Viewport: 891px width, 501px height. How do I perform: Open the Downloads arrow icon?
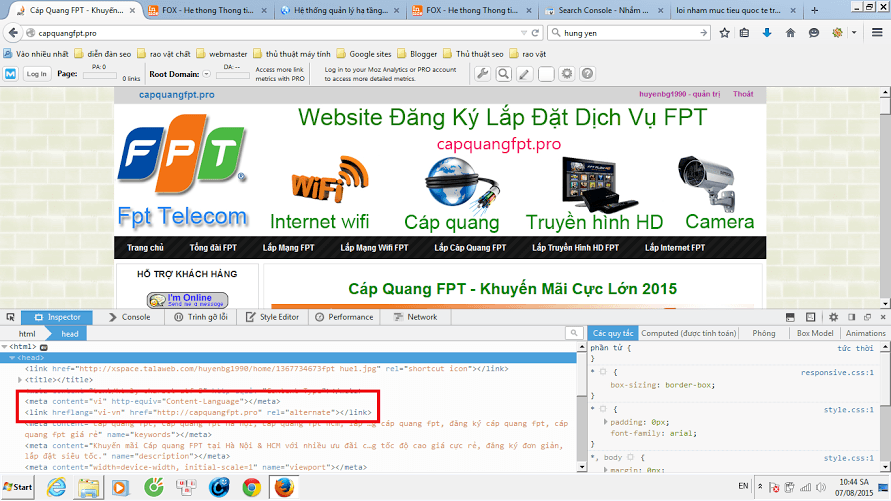pyautogui.click(x=767, y=33)
